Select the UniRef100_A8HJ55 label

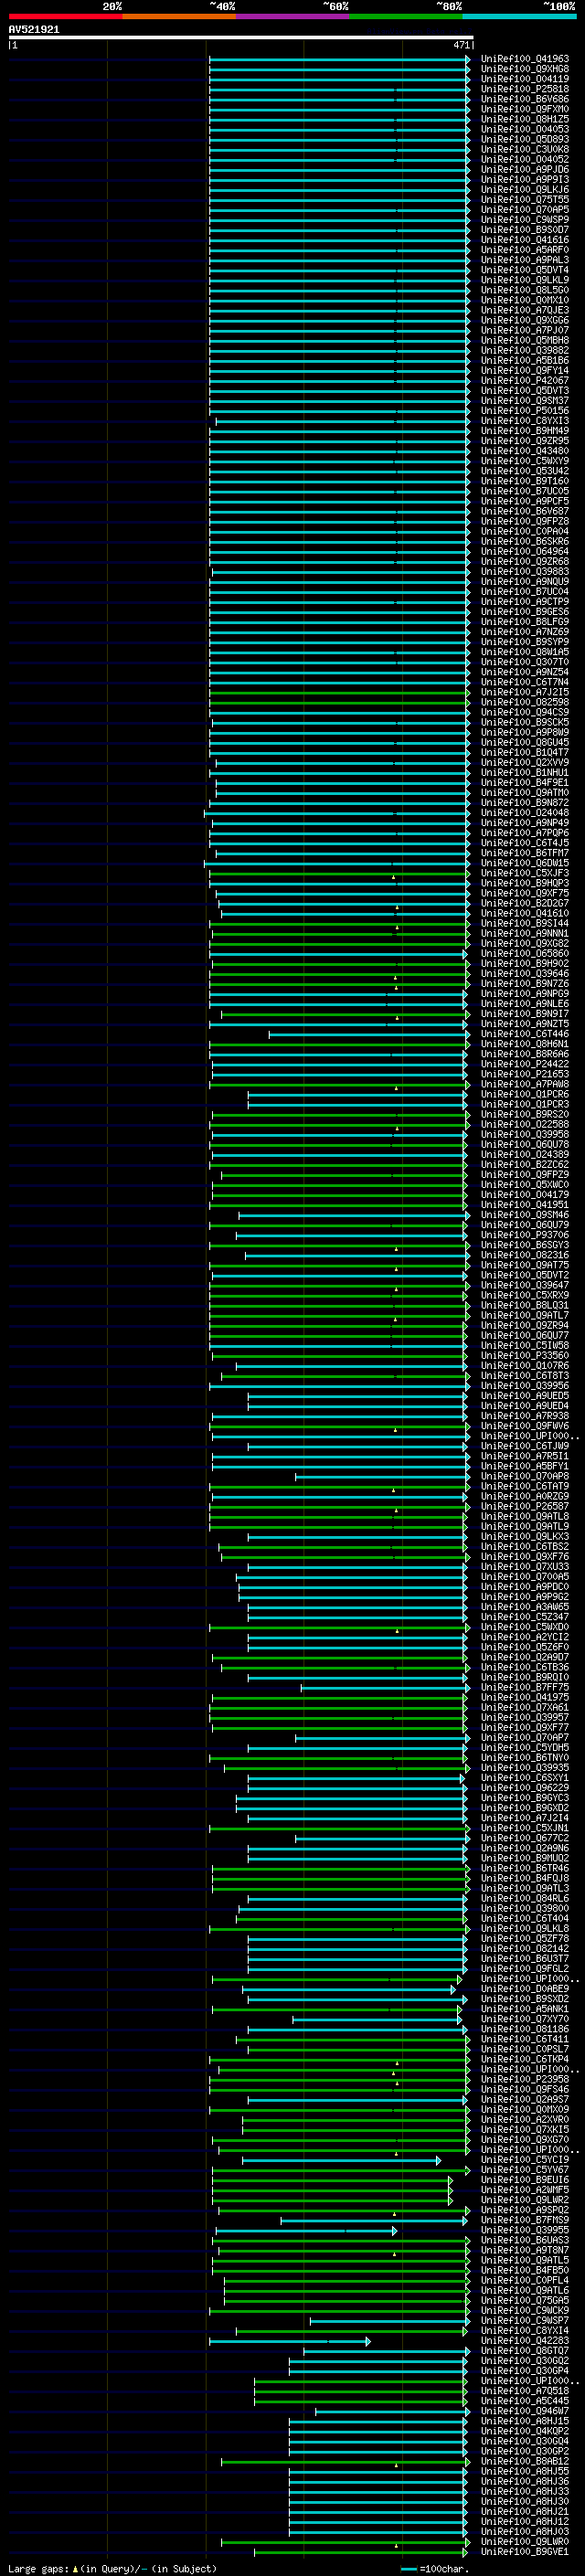525,2472
